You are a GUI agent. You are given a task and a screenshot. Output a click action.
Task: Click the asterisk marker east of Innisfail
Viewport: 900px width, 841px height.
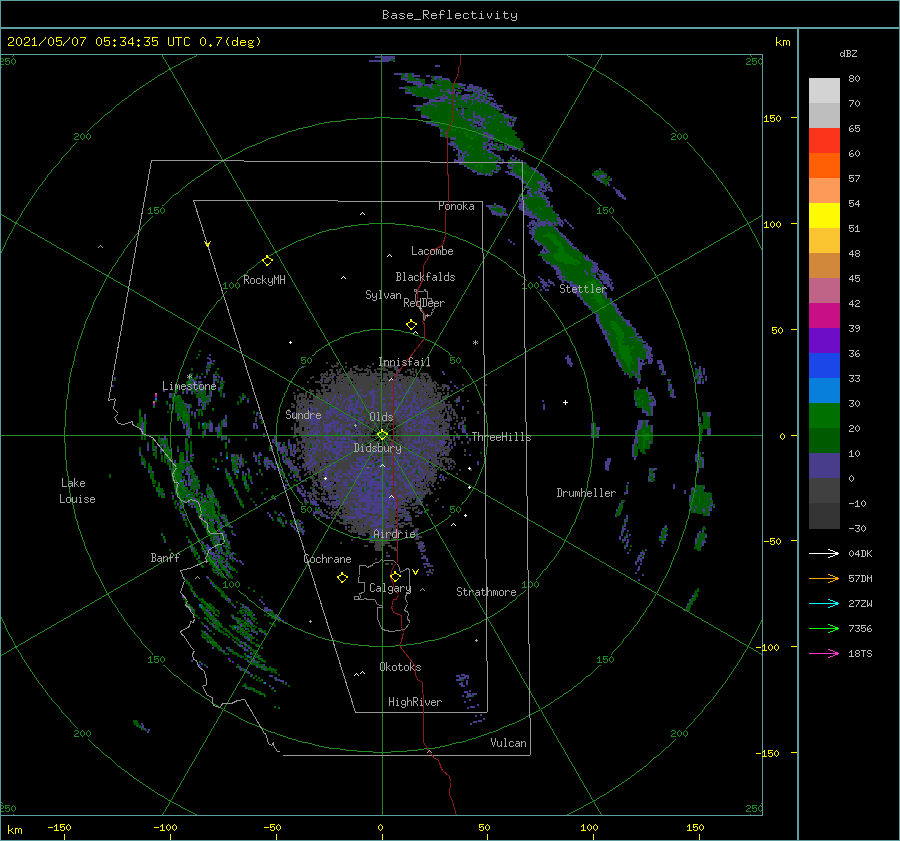pos(475,343)
